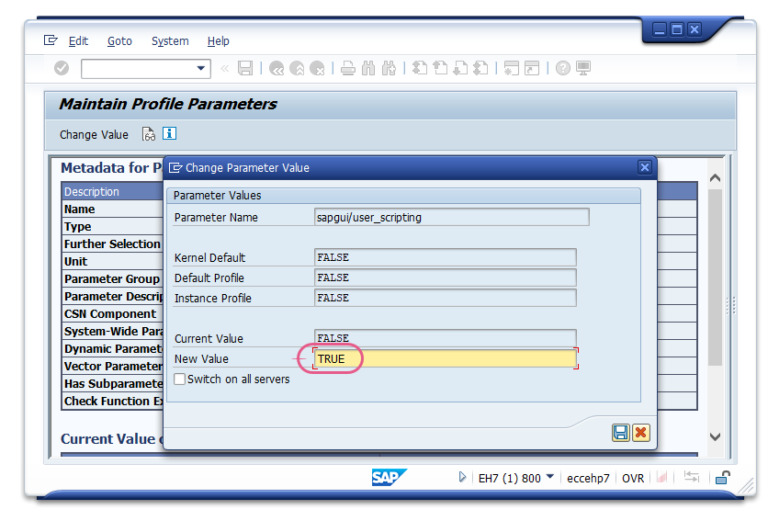Click the Help question mark icon
Viewport: 768px width, 521px height.
pyautogui.click(x=563, y=68)
